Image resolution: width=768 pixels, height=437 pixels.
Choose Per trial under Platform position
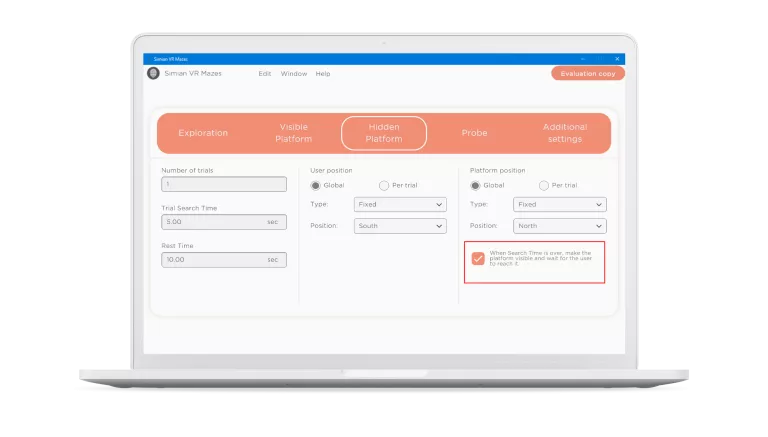tap(544, 186)
